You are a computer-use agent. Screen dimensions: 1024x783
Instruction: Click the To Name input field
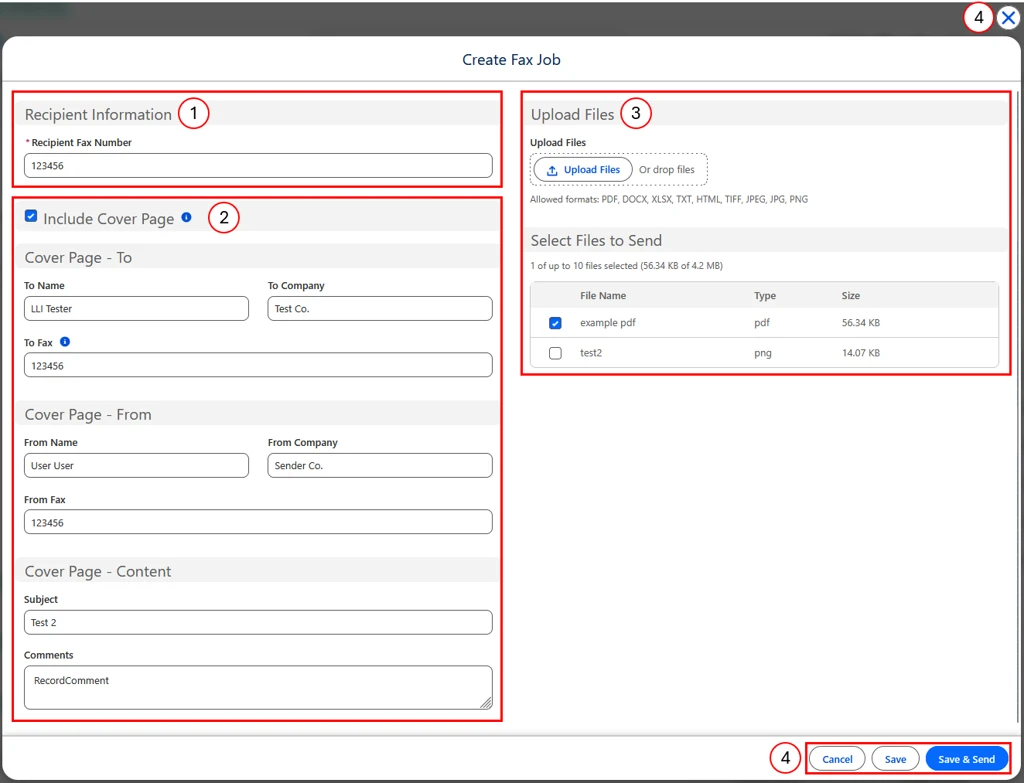(136, 309)
